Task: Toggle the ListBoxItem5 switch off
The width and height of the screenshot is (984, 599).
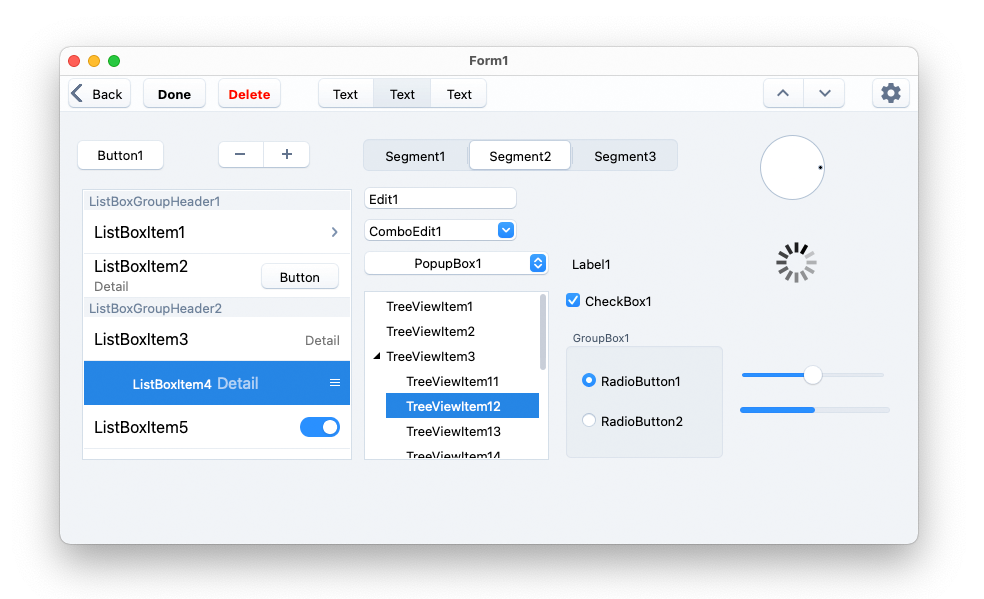Action: coord(320,427)
